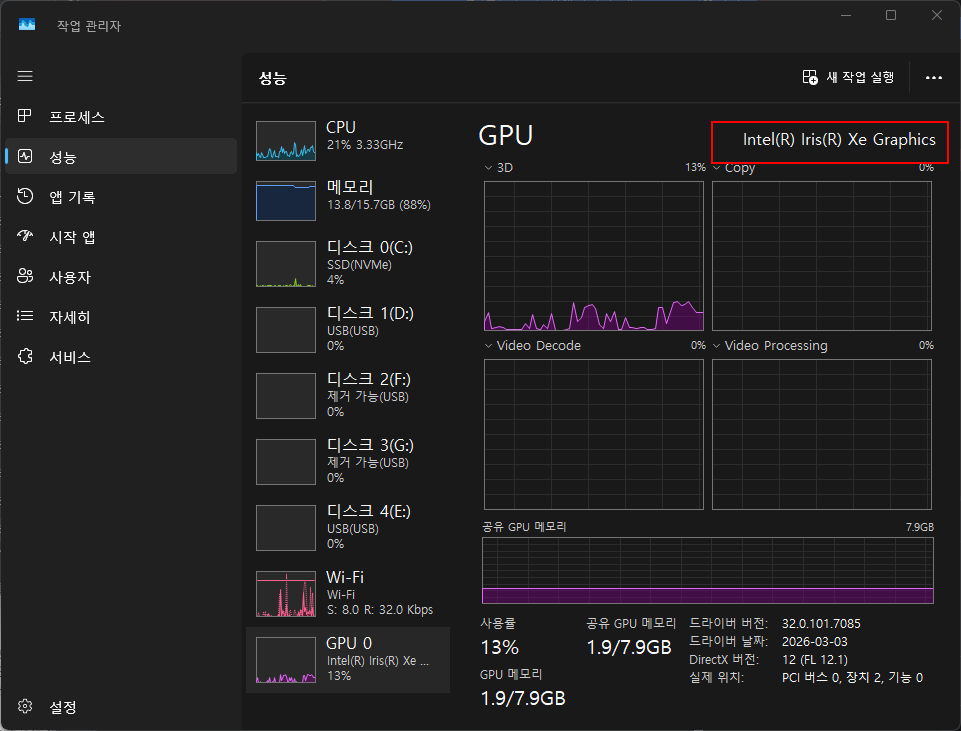961x731 pixels.
Task: Click the Processes icon in sidebar
Action: 25,116
